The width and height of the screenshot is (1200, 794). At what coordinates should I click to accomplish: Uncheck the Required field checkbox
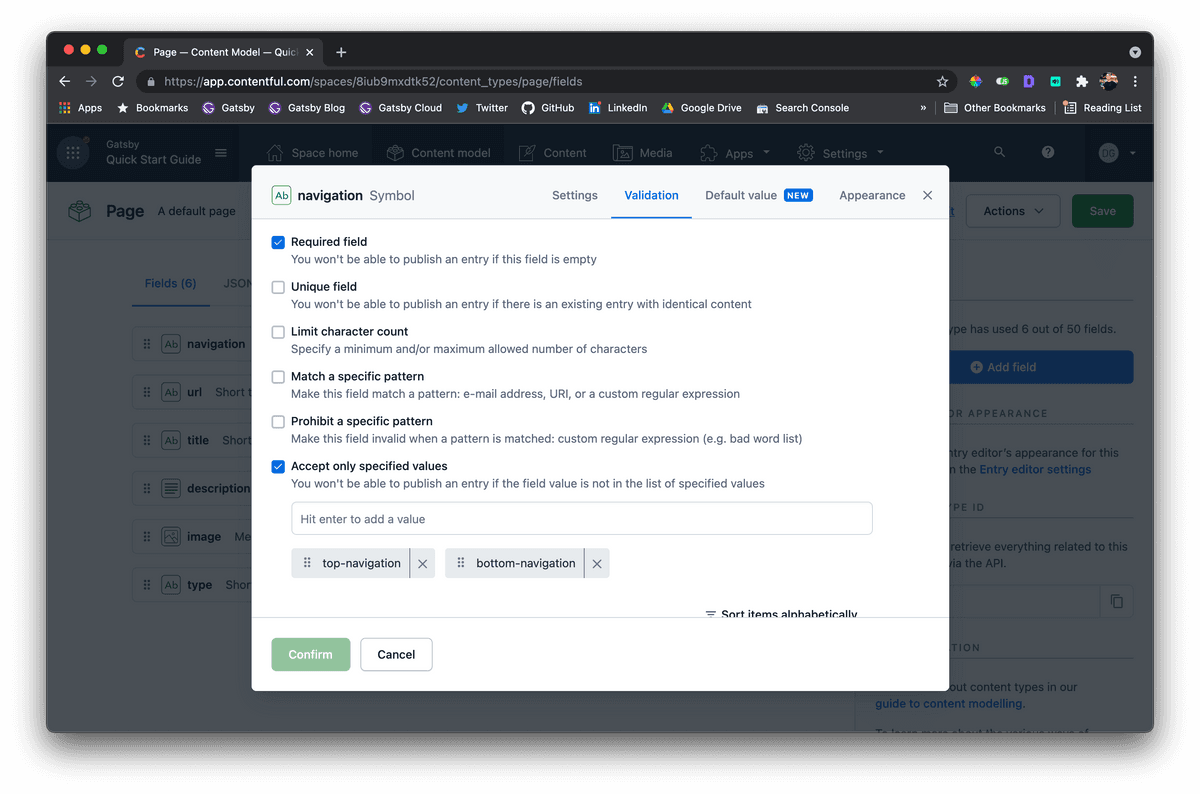[277, 241]
